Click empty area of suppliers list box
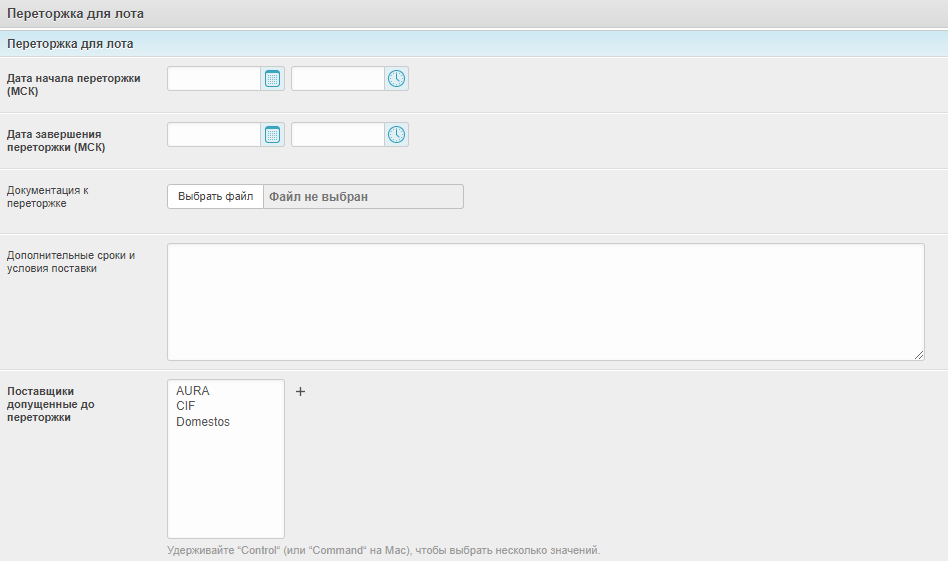The width and height of the screenshot is (948, 561). [225, 490]
